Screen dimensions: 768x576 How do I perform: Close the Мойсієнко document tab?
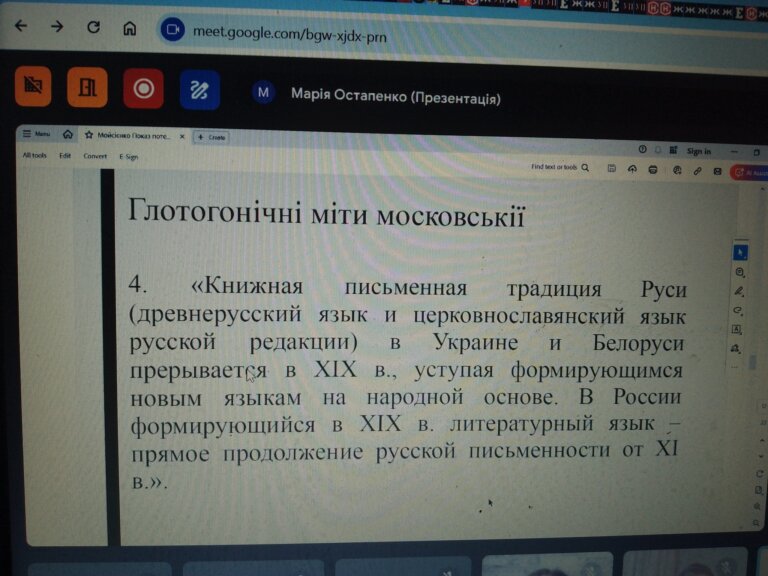tap(182, 137)
